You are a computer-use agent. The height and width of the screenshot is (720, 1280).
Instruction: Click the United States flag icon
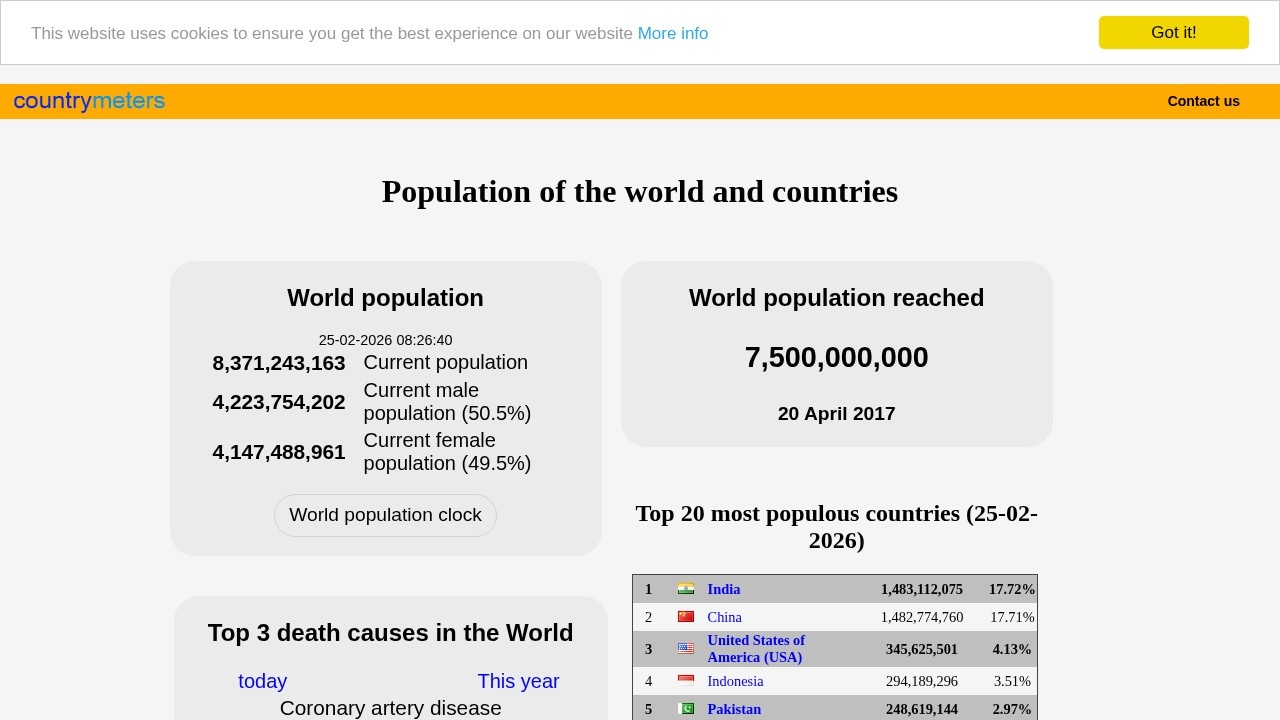[x=686, y=649]
